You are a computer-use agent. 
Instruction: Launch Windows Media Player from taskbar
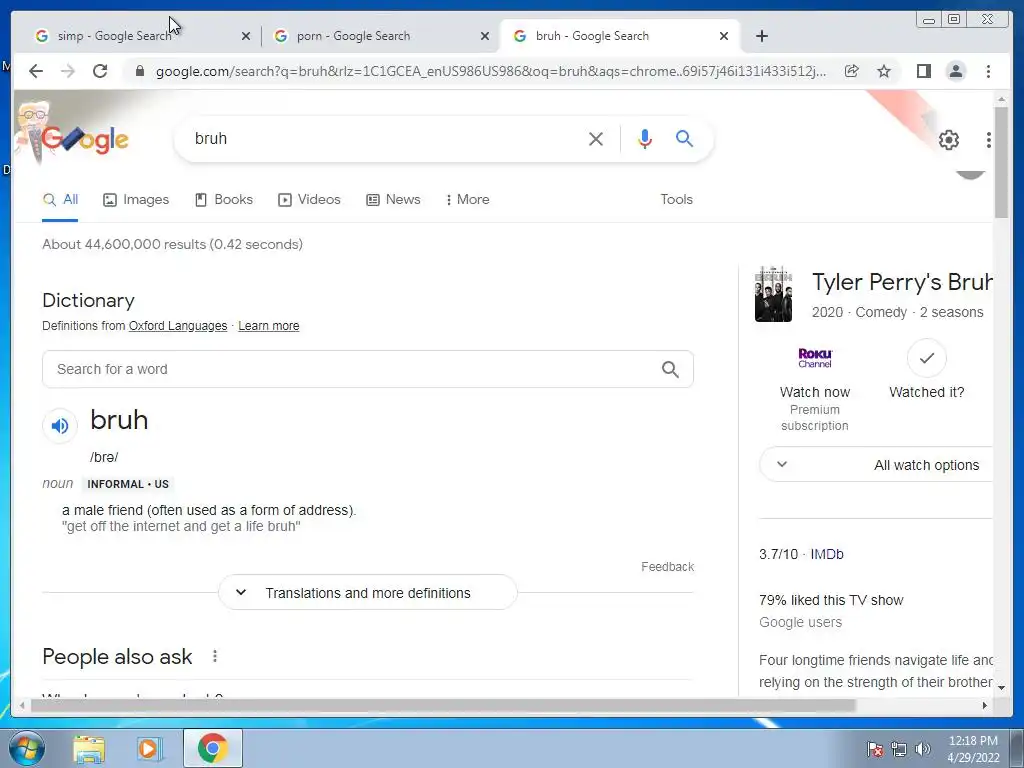149,748
